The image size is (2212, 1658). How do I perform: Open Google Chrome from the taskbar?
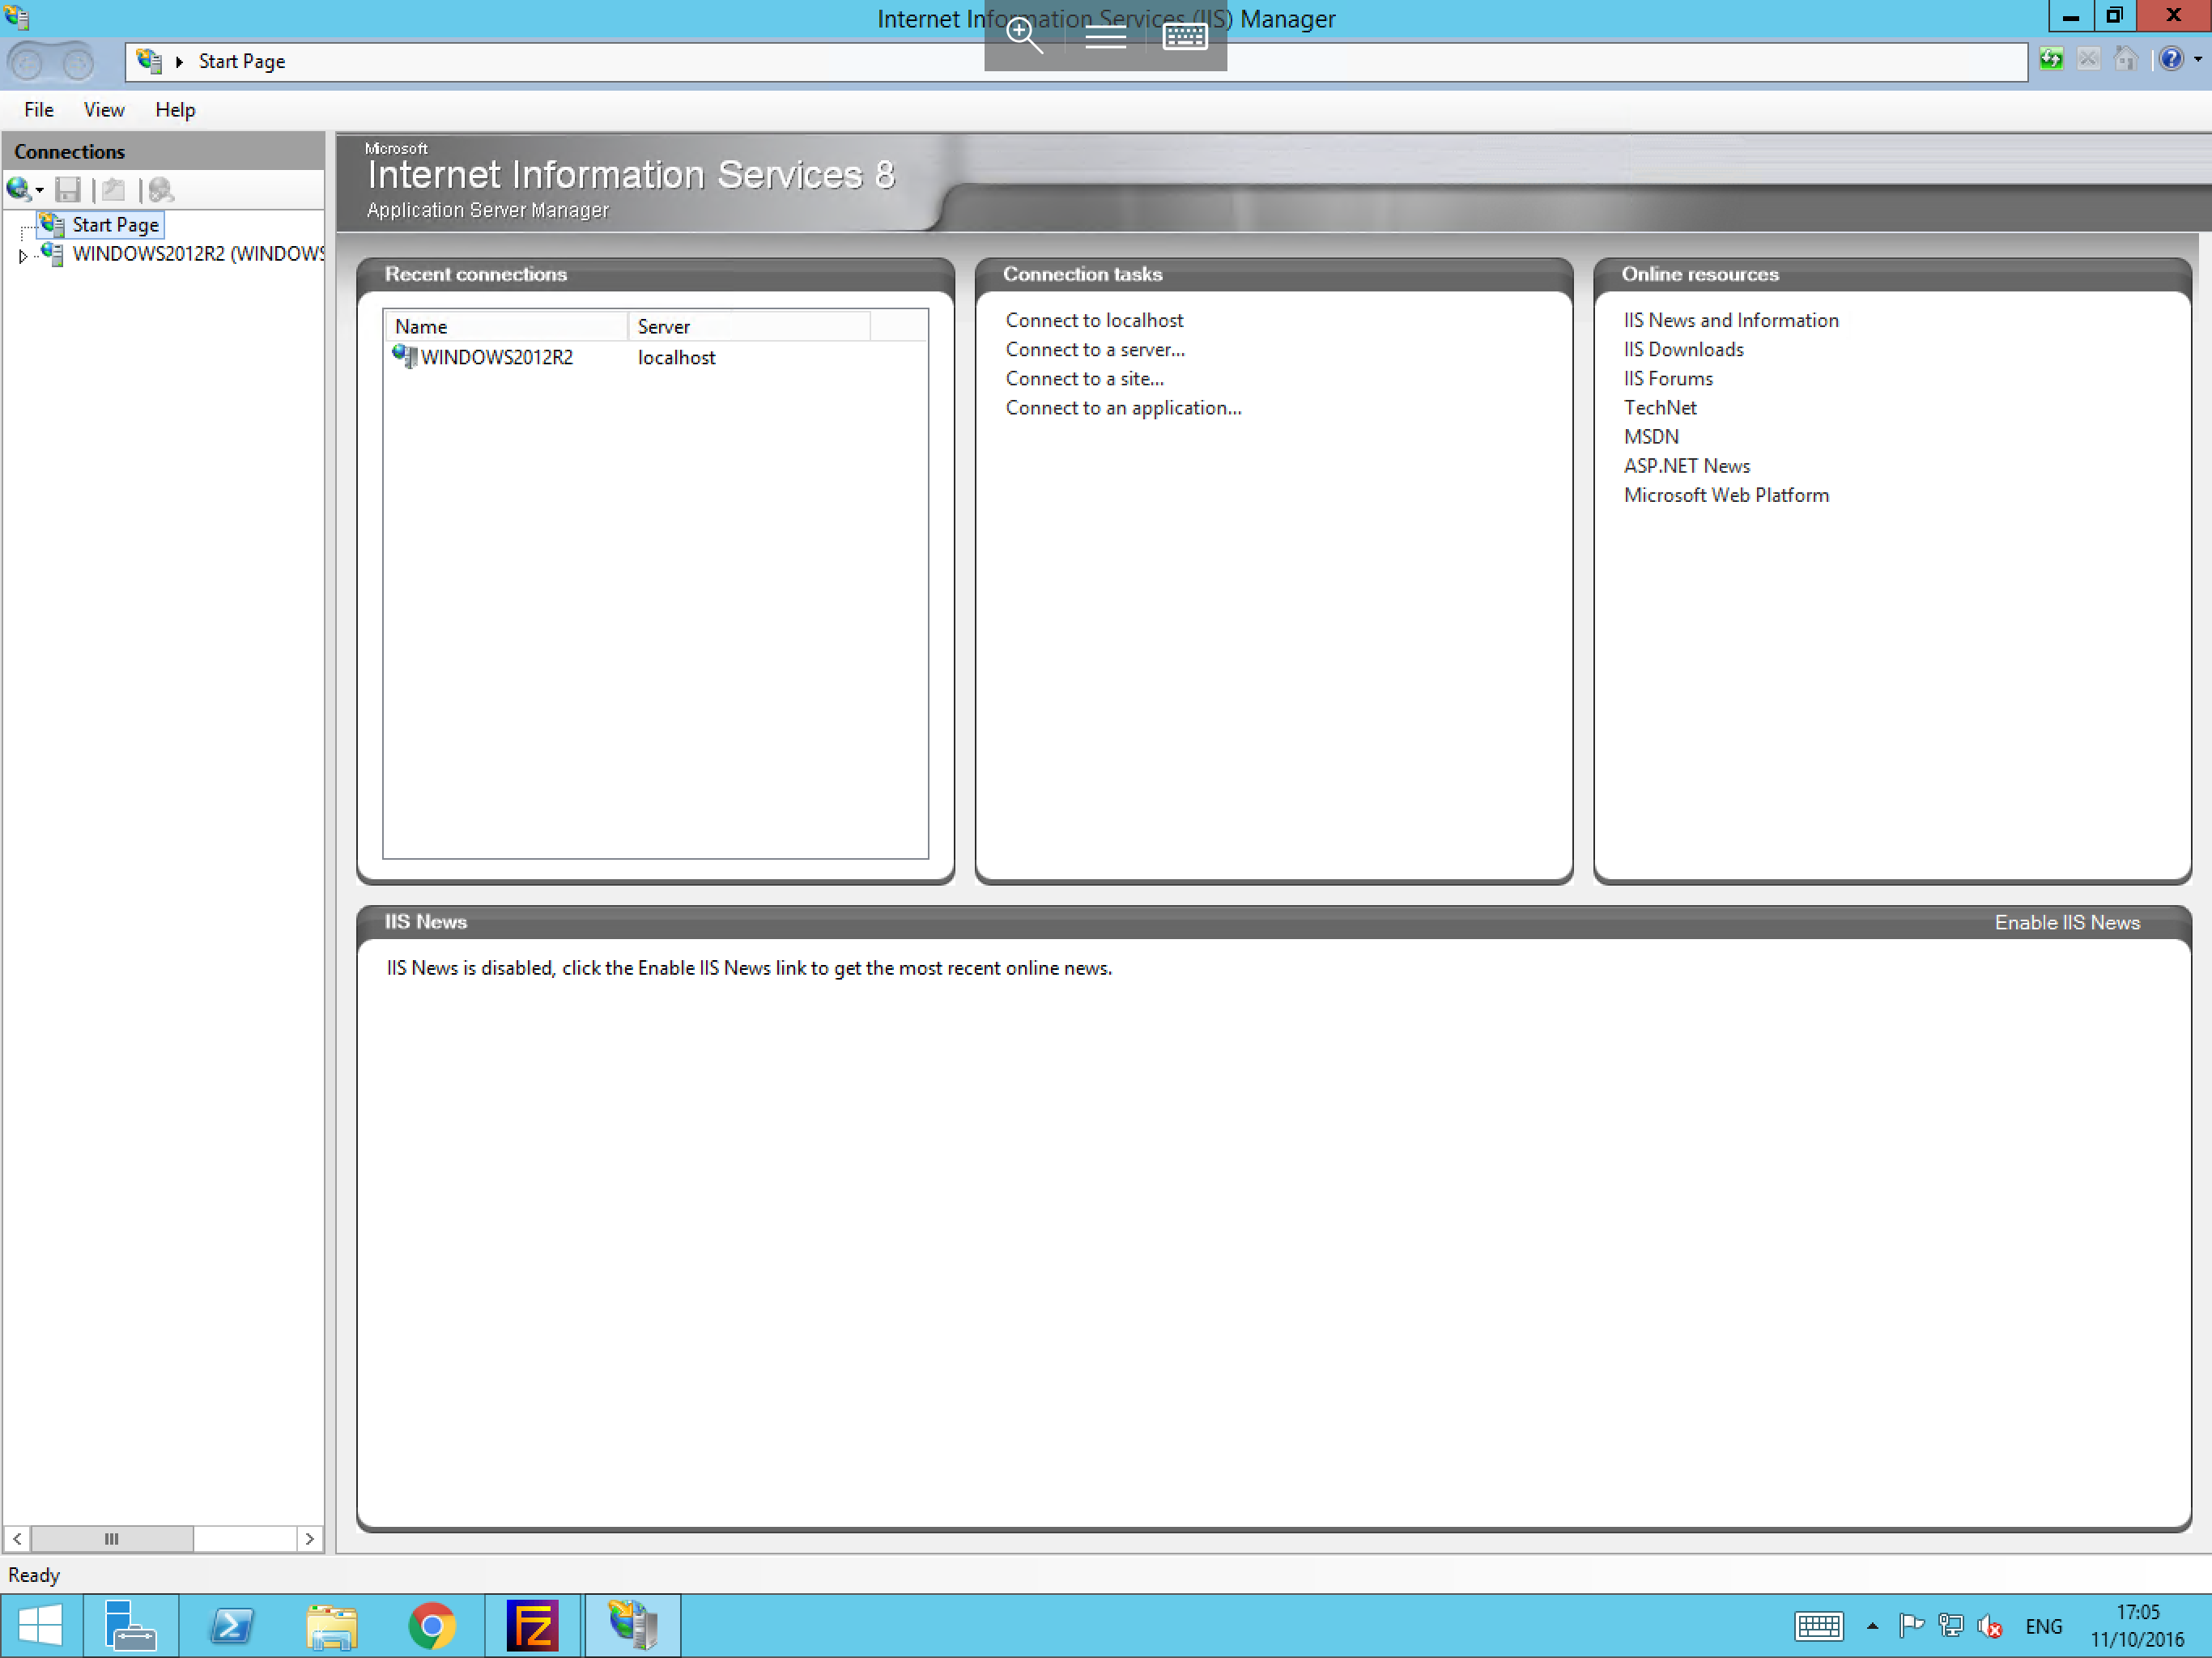point(432,1626)
